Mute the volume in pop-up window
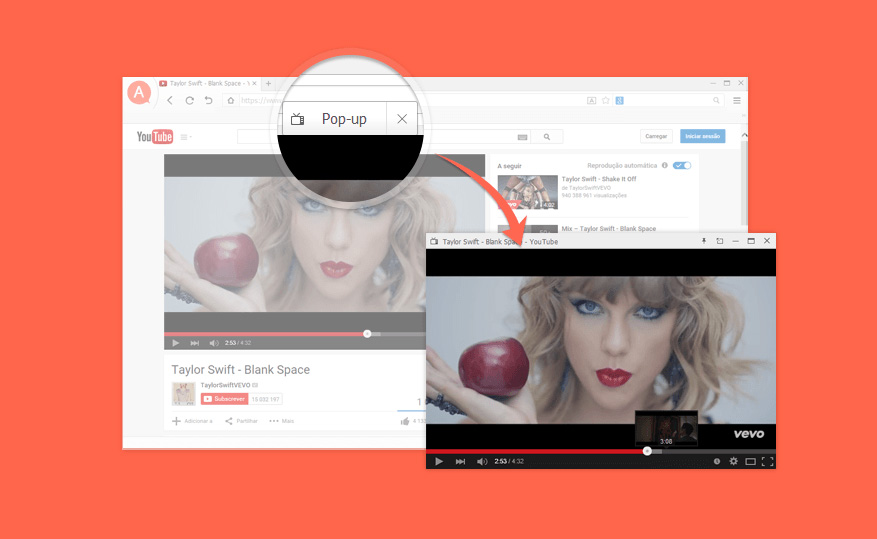Viewport: 877px width, 539px height. tap(482, 461)
